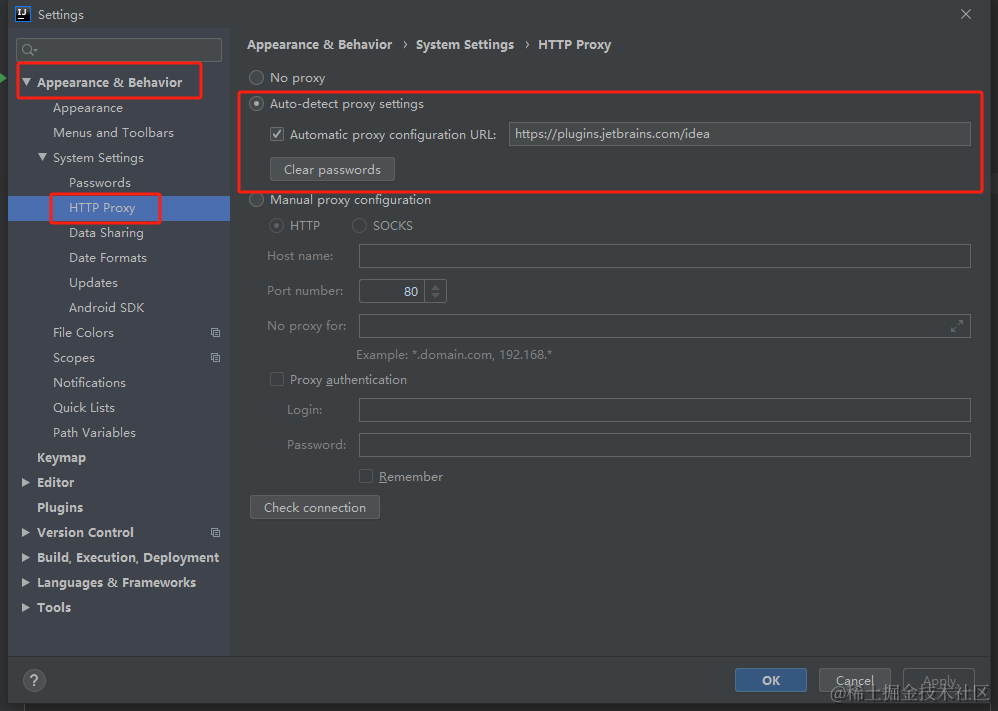998x711 pixels.
Task: Expand the Editor settings node
Action: point(26,482)
